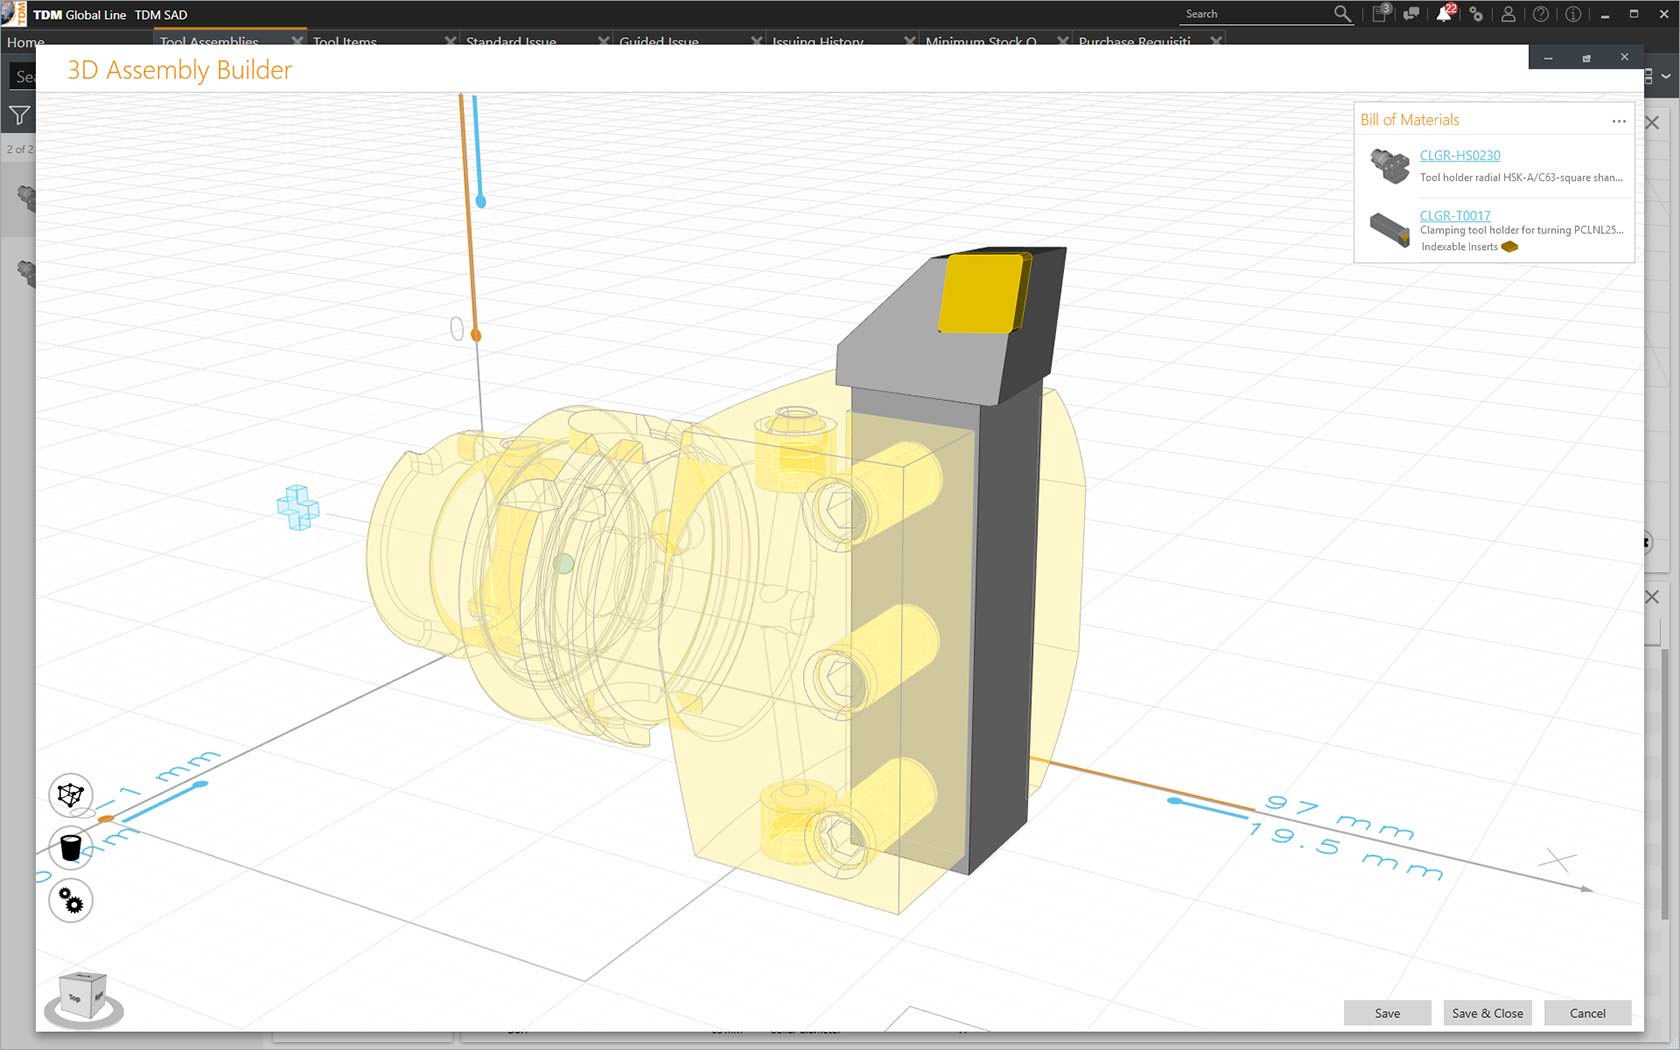Open the user profile icon

tap(1508, 14)
